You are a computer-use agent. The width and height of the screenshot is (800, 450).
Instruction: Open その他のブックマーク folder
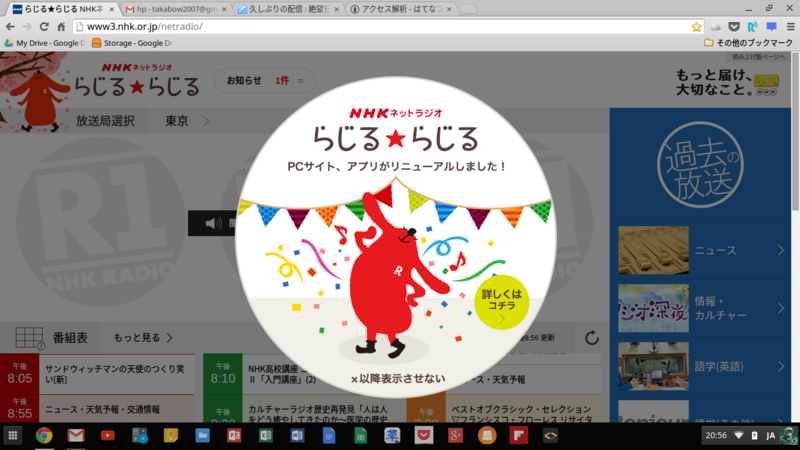click(748, 43)
